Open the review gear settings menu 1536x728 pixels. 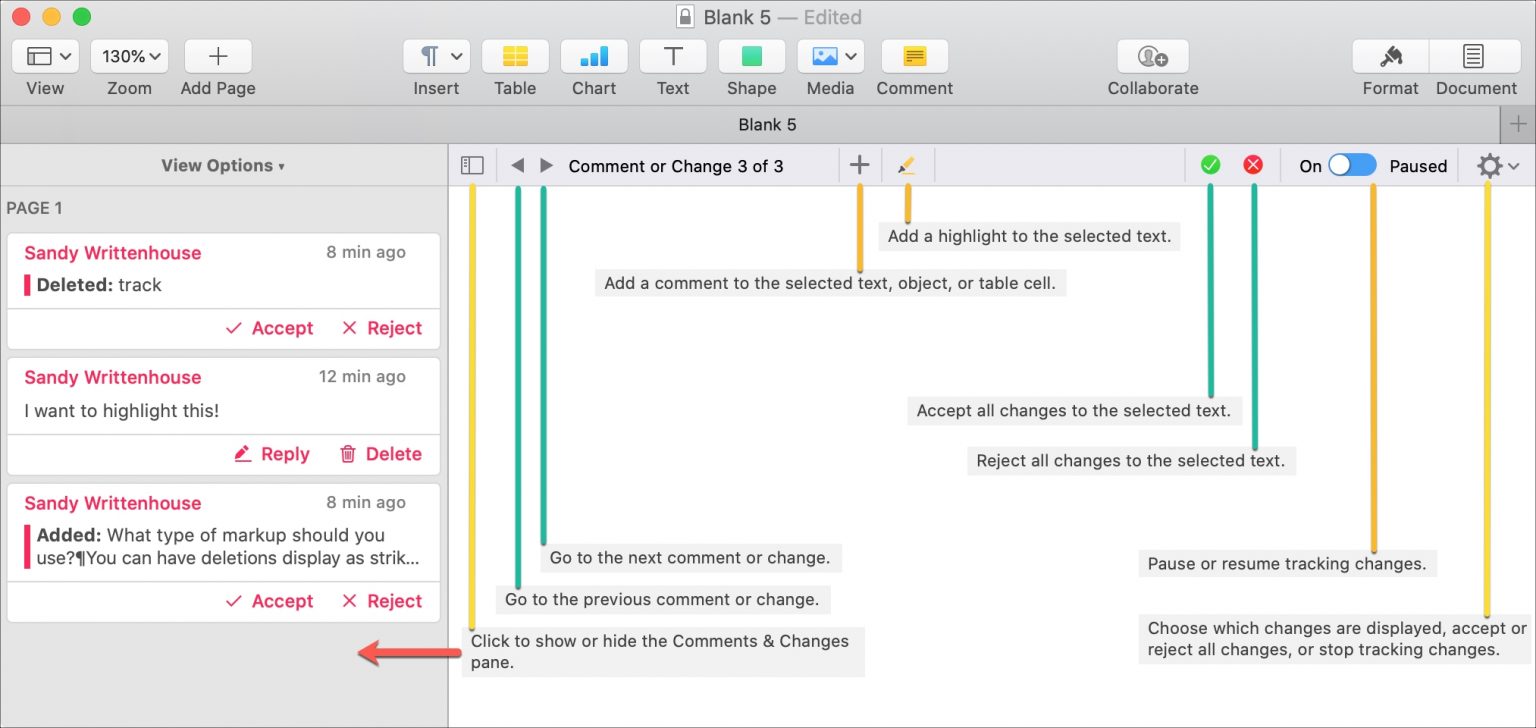click(1498, 166)
